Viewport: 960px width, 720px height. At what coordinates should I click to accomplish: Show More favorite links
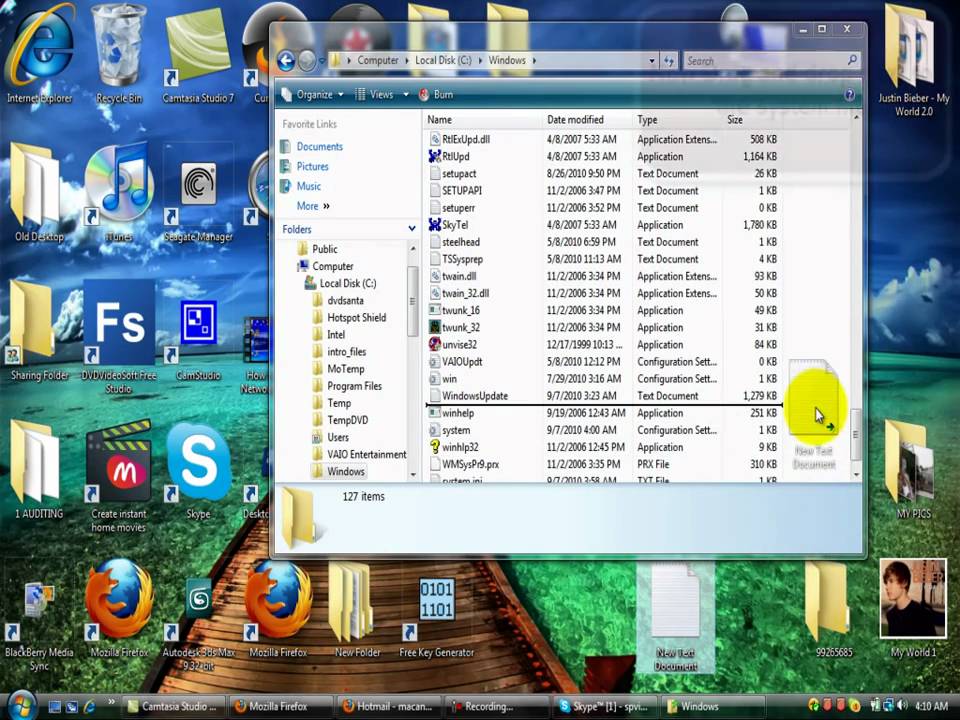coord(312,206)
